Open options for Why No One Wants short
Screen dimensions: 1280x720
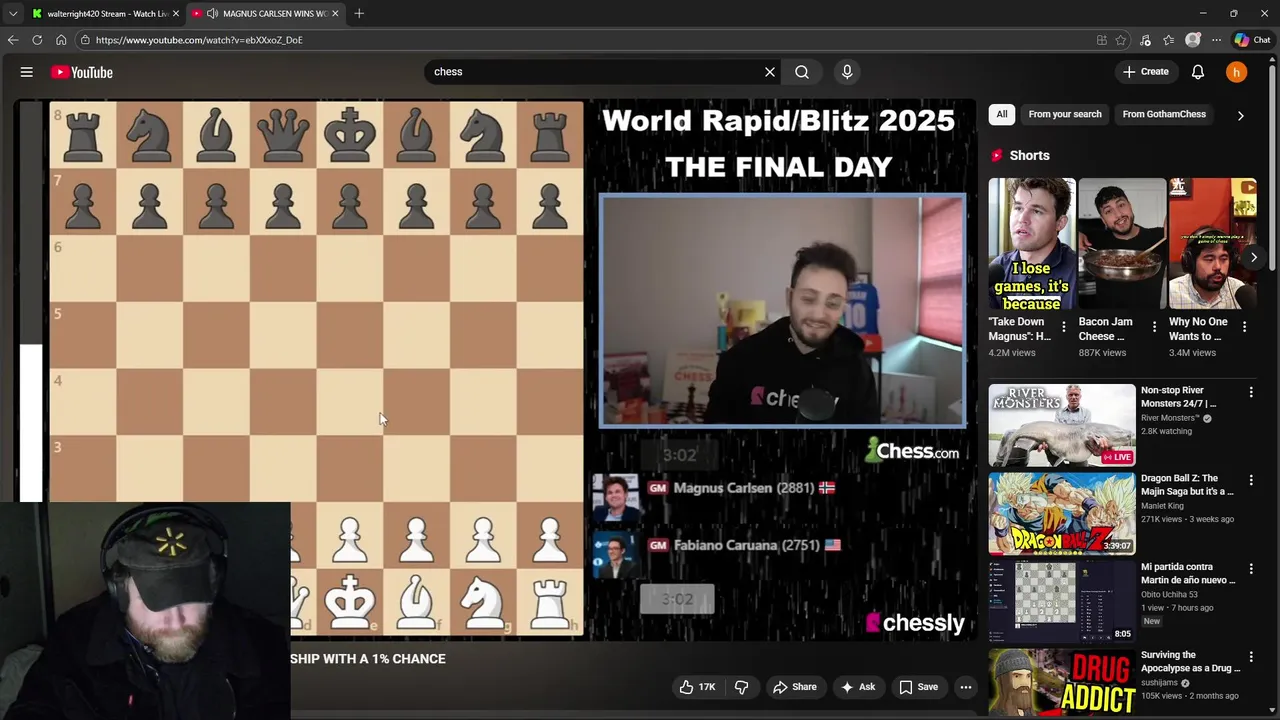point(1244,327)
